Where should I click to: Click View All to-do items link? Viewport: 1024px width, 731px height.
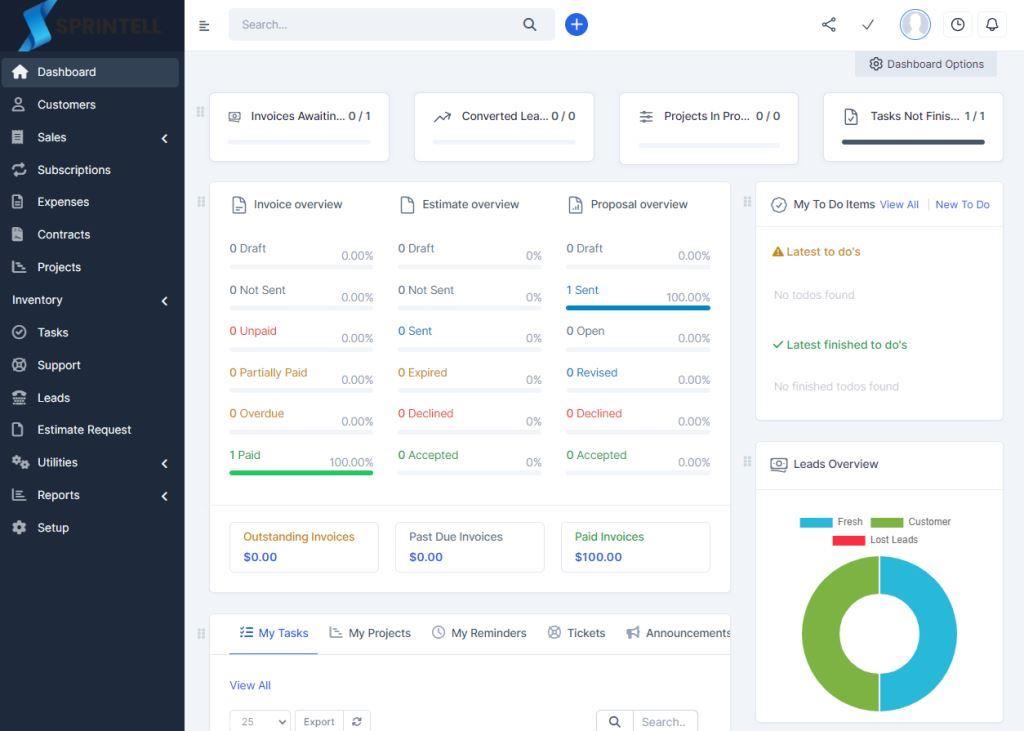(x=899, y=204)
